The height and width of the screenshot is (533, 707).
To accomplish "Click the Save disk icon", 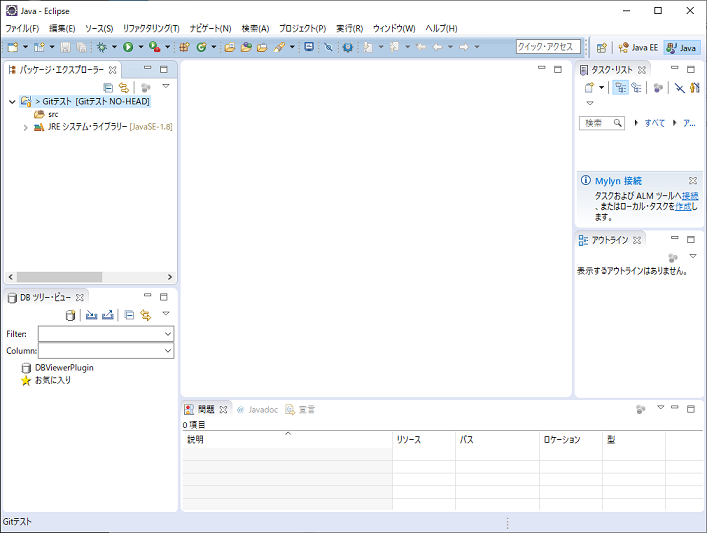I will coord(65,47).
